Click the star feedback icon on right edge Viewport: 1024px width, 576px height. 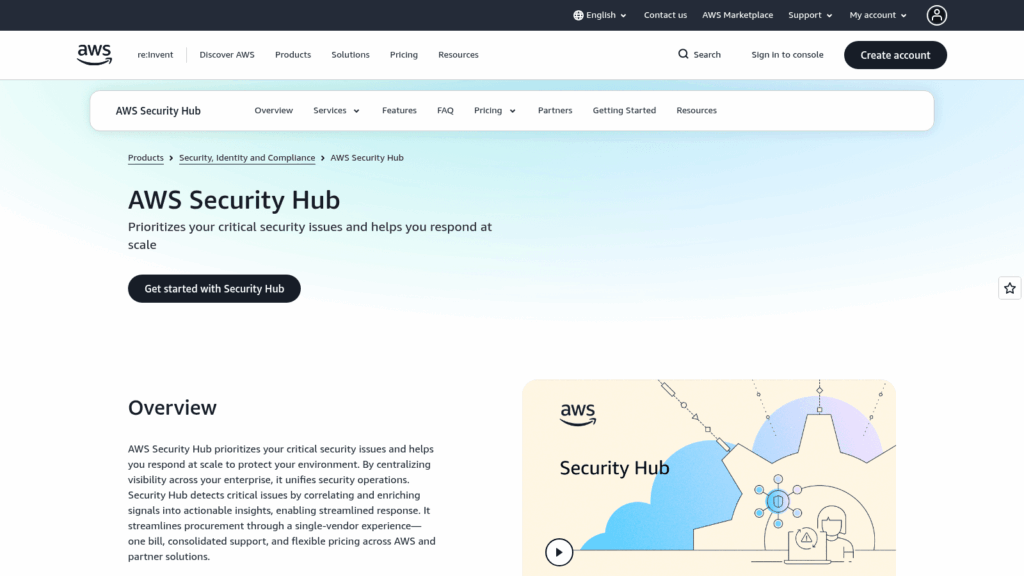1010,288
